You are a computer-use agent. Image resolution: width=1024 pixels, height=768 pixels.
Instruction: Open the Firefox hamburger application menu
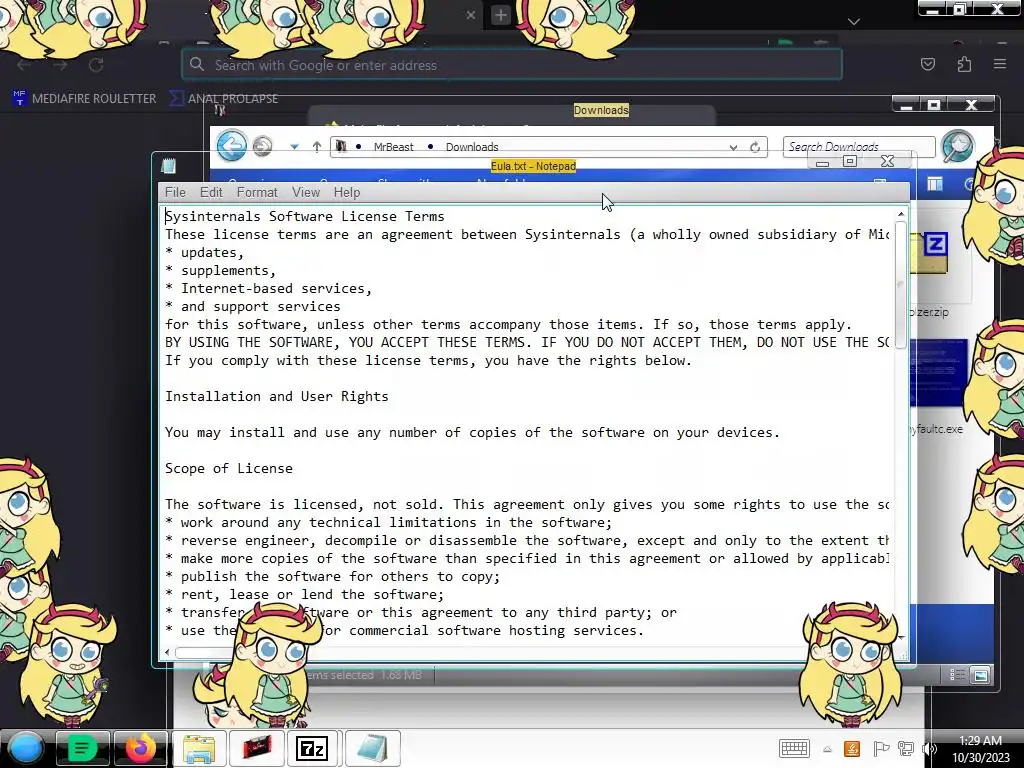click(1000, 64)
